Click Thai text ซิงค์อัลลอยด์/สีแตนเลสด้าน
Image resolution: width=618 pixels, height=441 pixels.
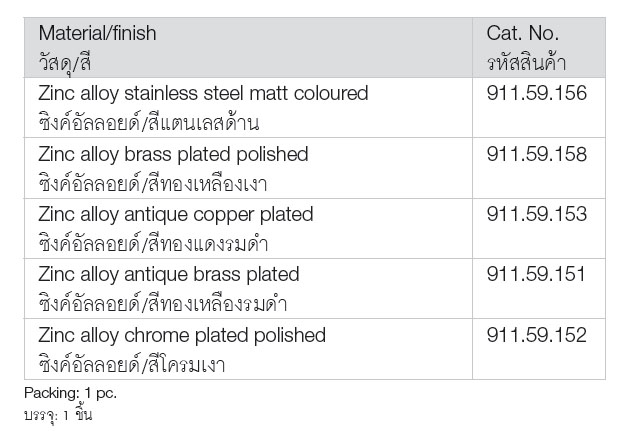149,123
